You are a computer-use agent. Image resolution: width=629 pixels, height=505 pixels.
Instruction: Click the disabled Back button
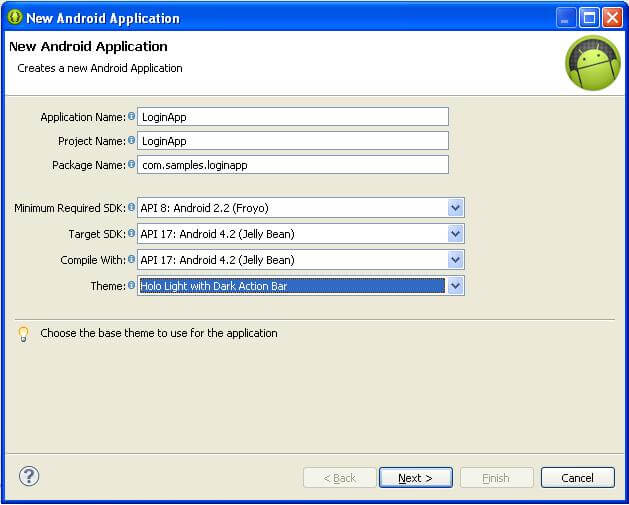tap(340, 478)
